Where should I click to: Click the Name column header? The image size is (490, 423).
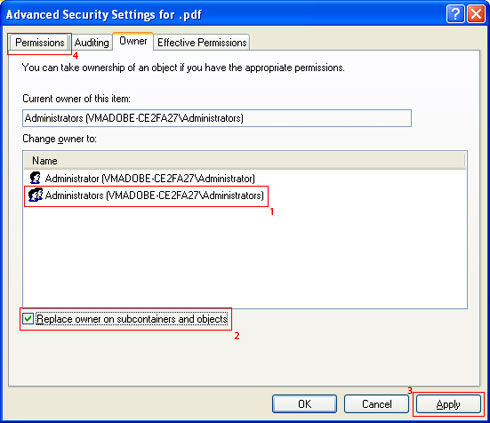pos(245,161)
